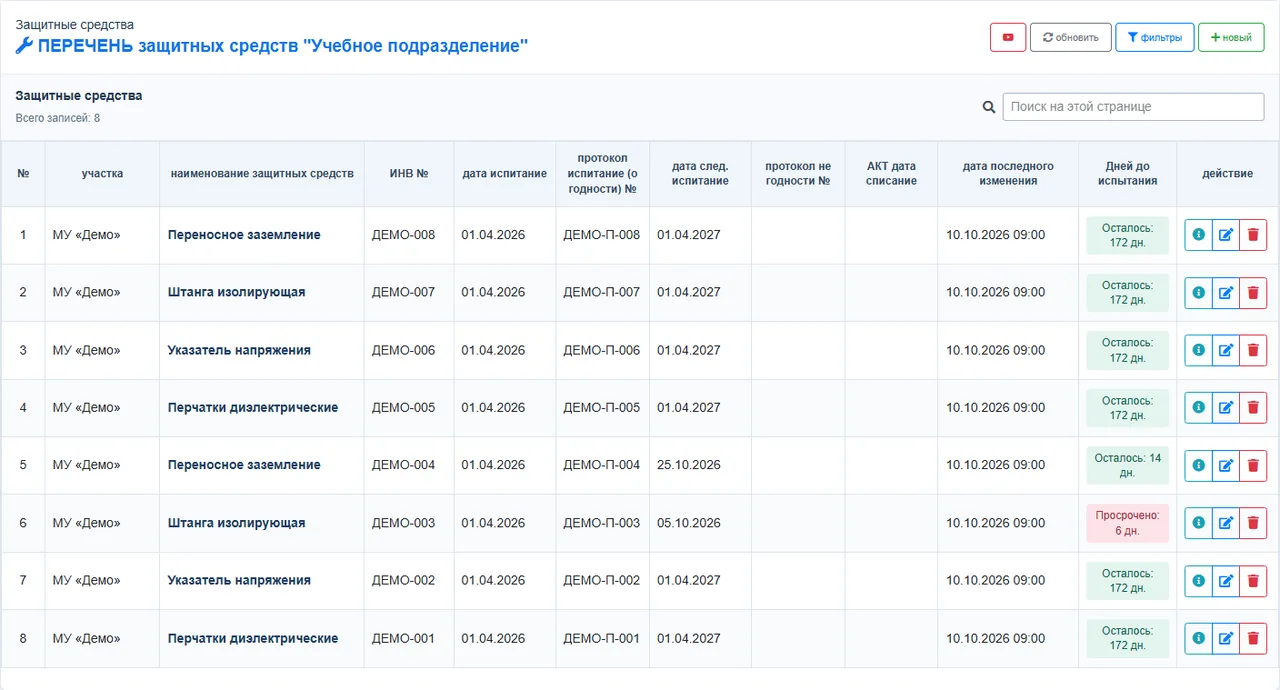Edit the ДЕМО-002 record
Image resolution: width=1280 pixels, height=690 pixels.
[x=1226, y=580]
